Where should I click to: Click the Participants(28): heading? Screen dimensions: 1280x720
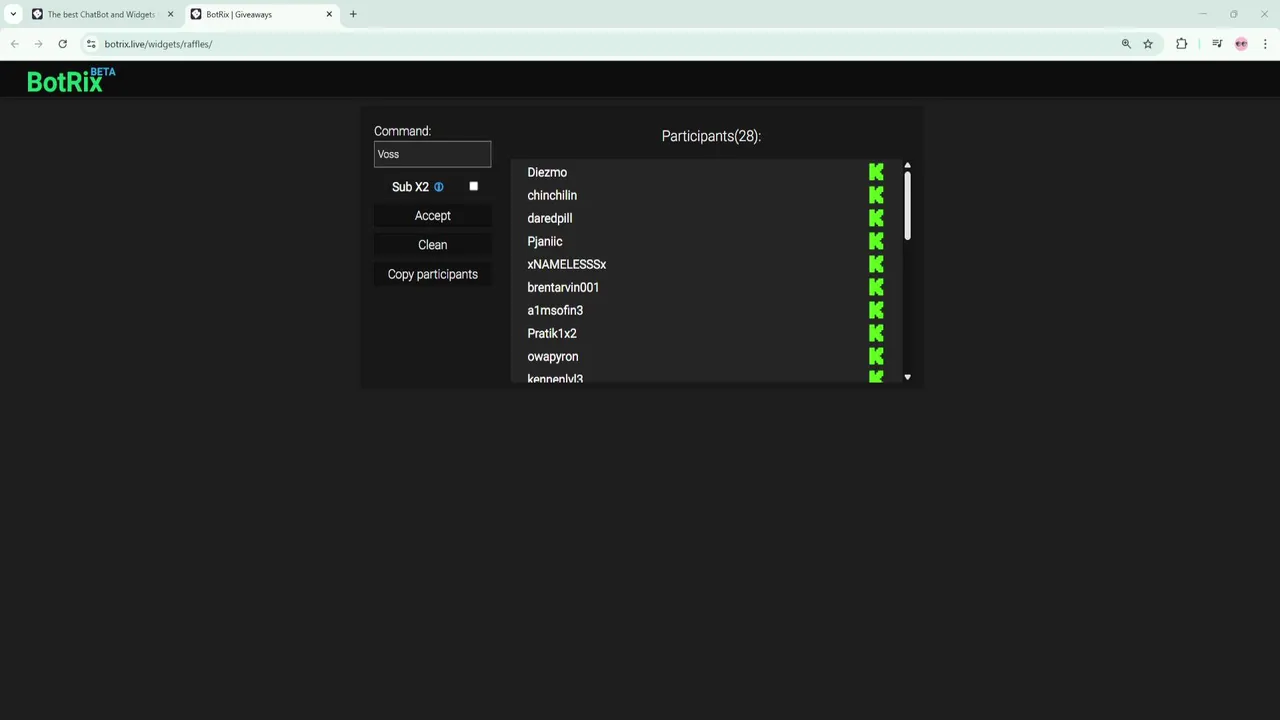[711, 136]
